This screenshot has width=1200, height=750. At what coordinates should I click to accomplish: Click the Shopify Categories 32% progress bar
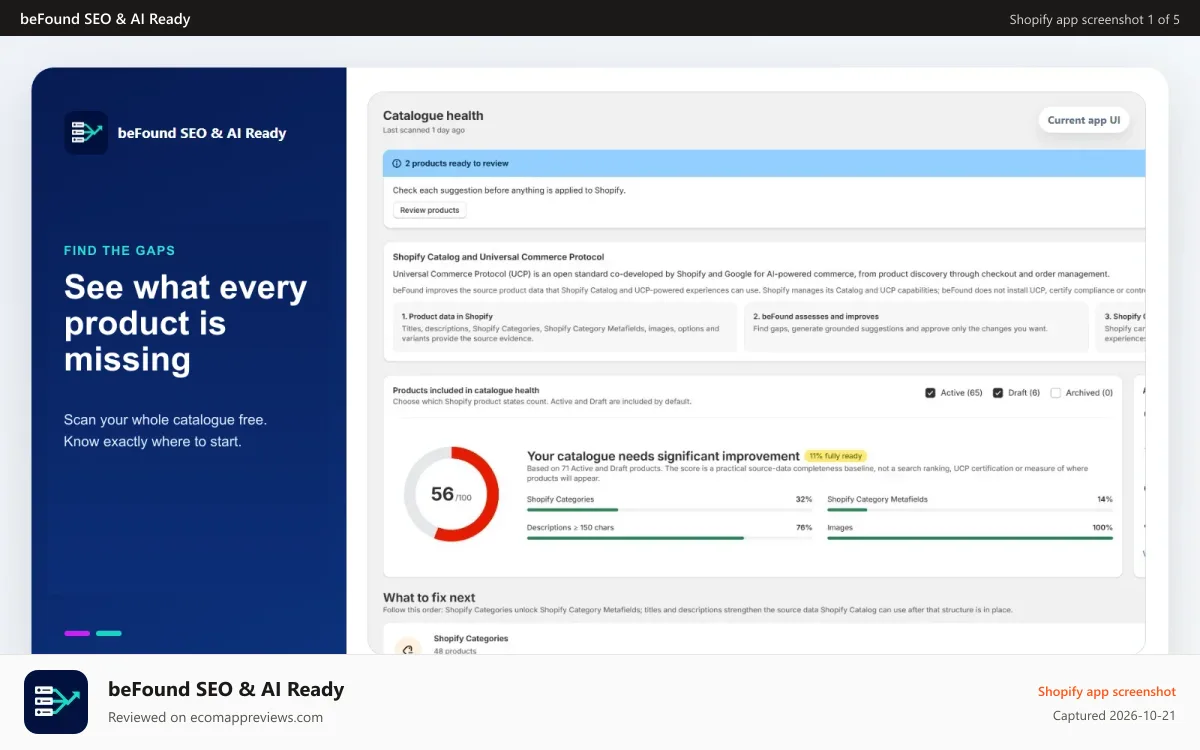pyautogui.click(x=669, y=510)
